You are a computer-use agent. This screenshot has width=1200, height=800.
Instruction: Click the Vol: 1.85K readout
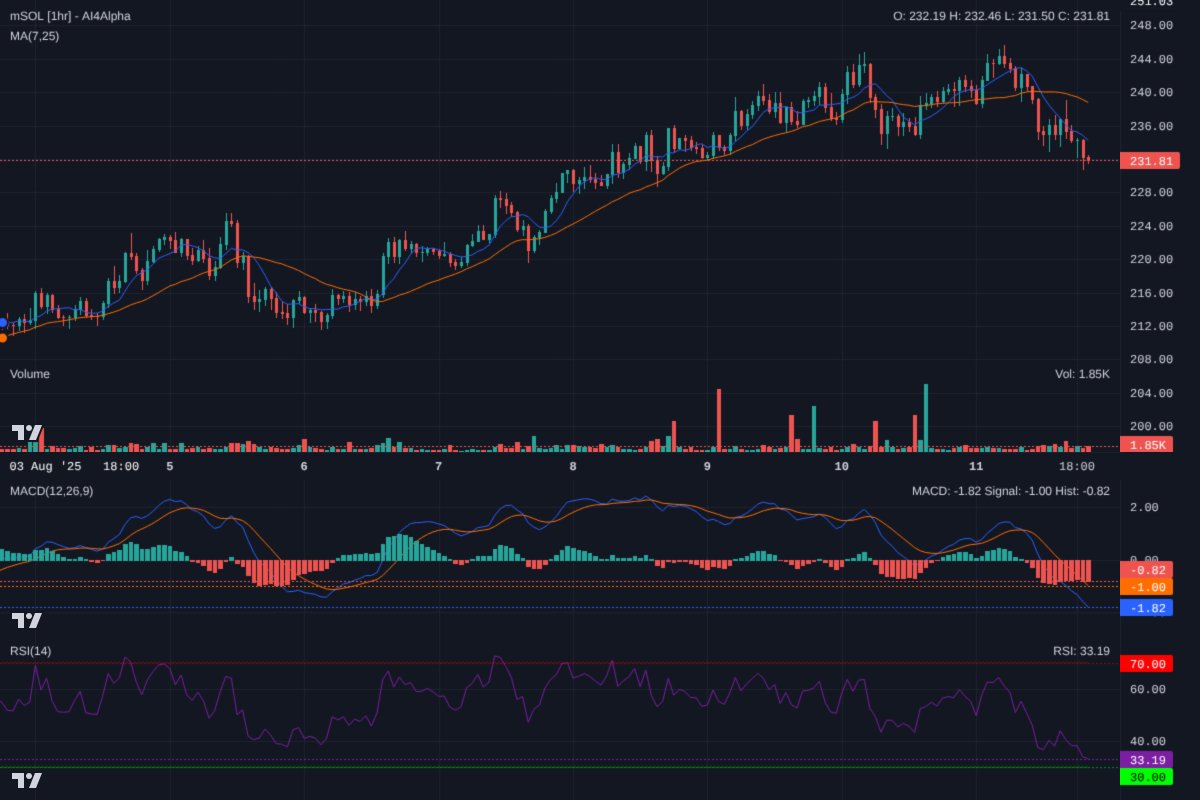[x=1082, y=374]
